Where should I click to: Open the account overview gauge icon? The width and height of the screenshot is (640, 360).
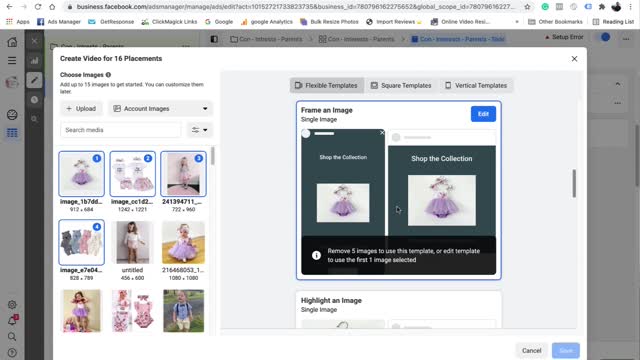12,115
